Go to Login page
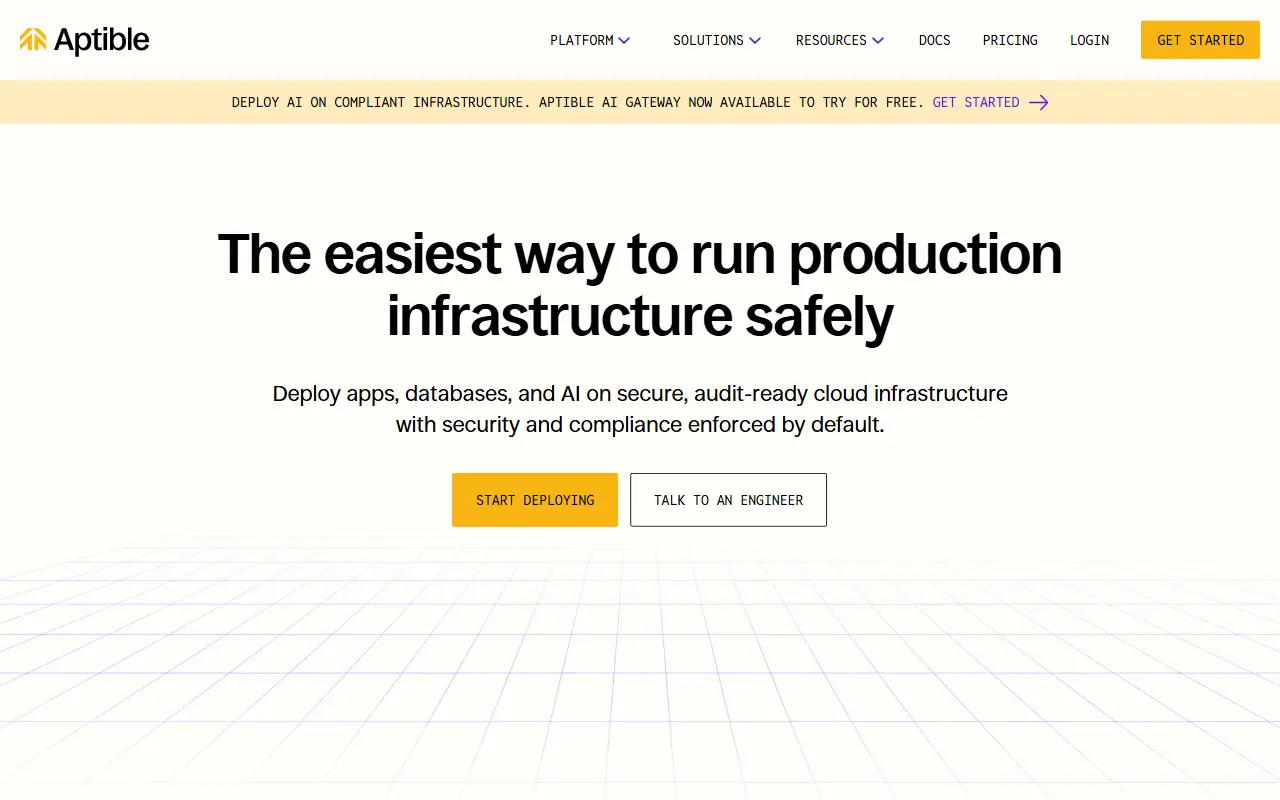The height and width of the screenshot is (800, 1280). pos(1089,40)
